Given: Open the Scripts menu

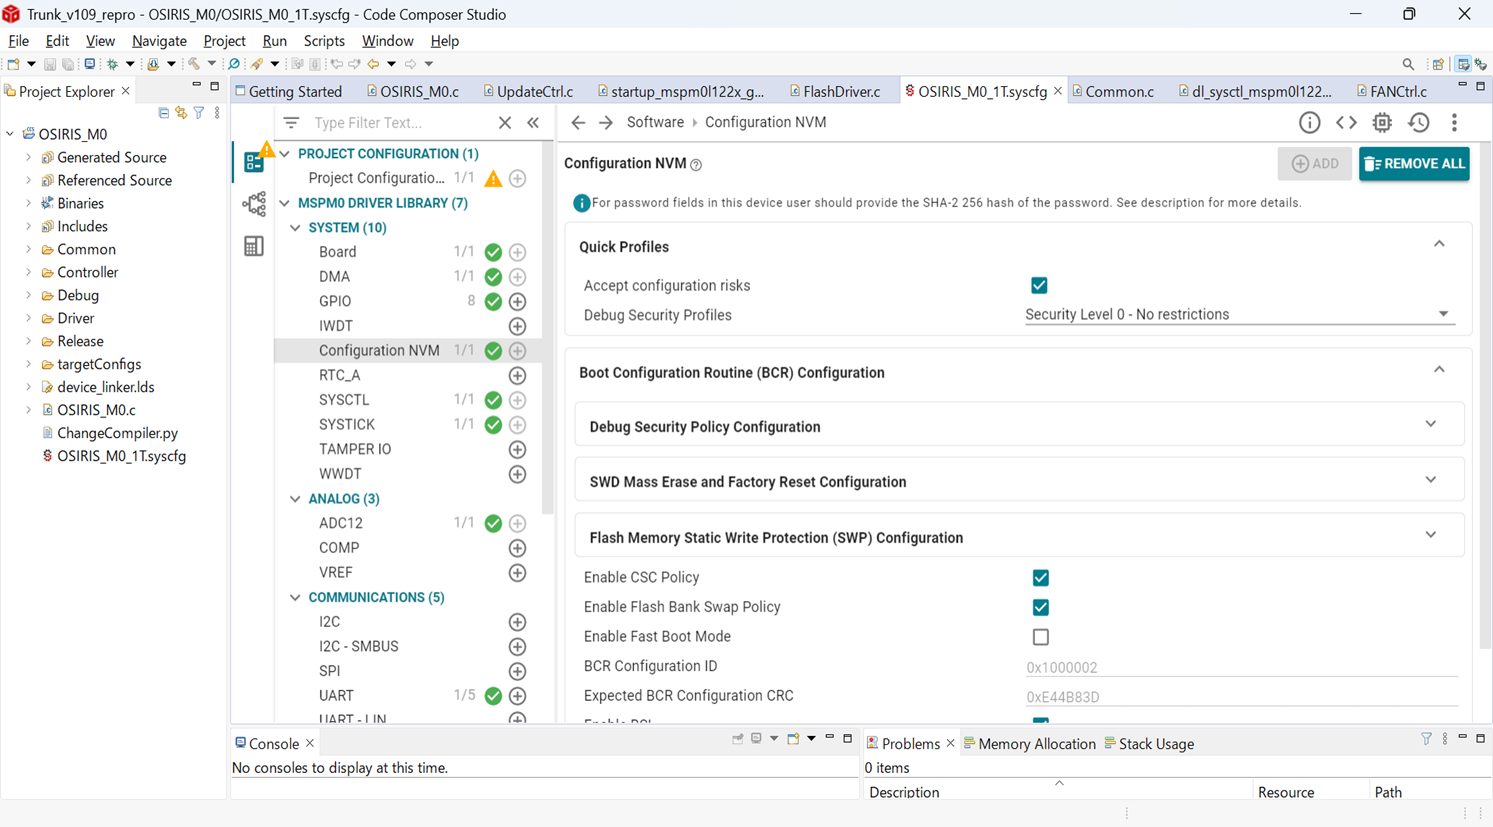Looking at the screenshot, I should [323, 41].
